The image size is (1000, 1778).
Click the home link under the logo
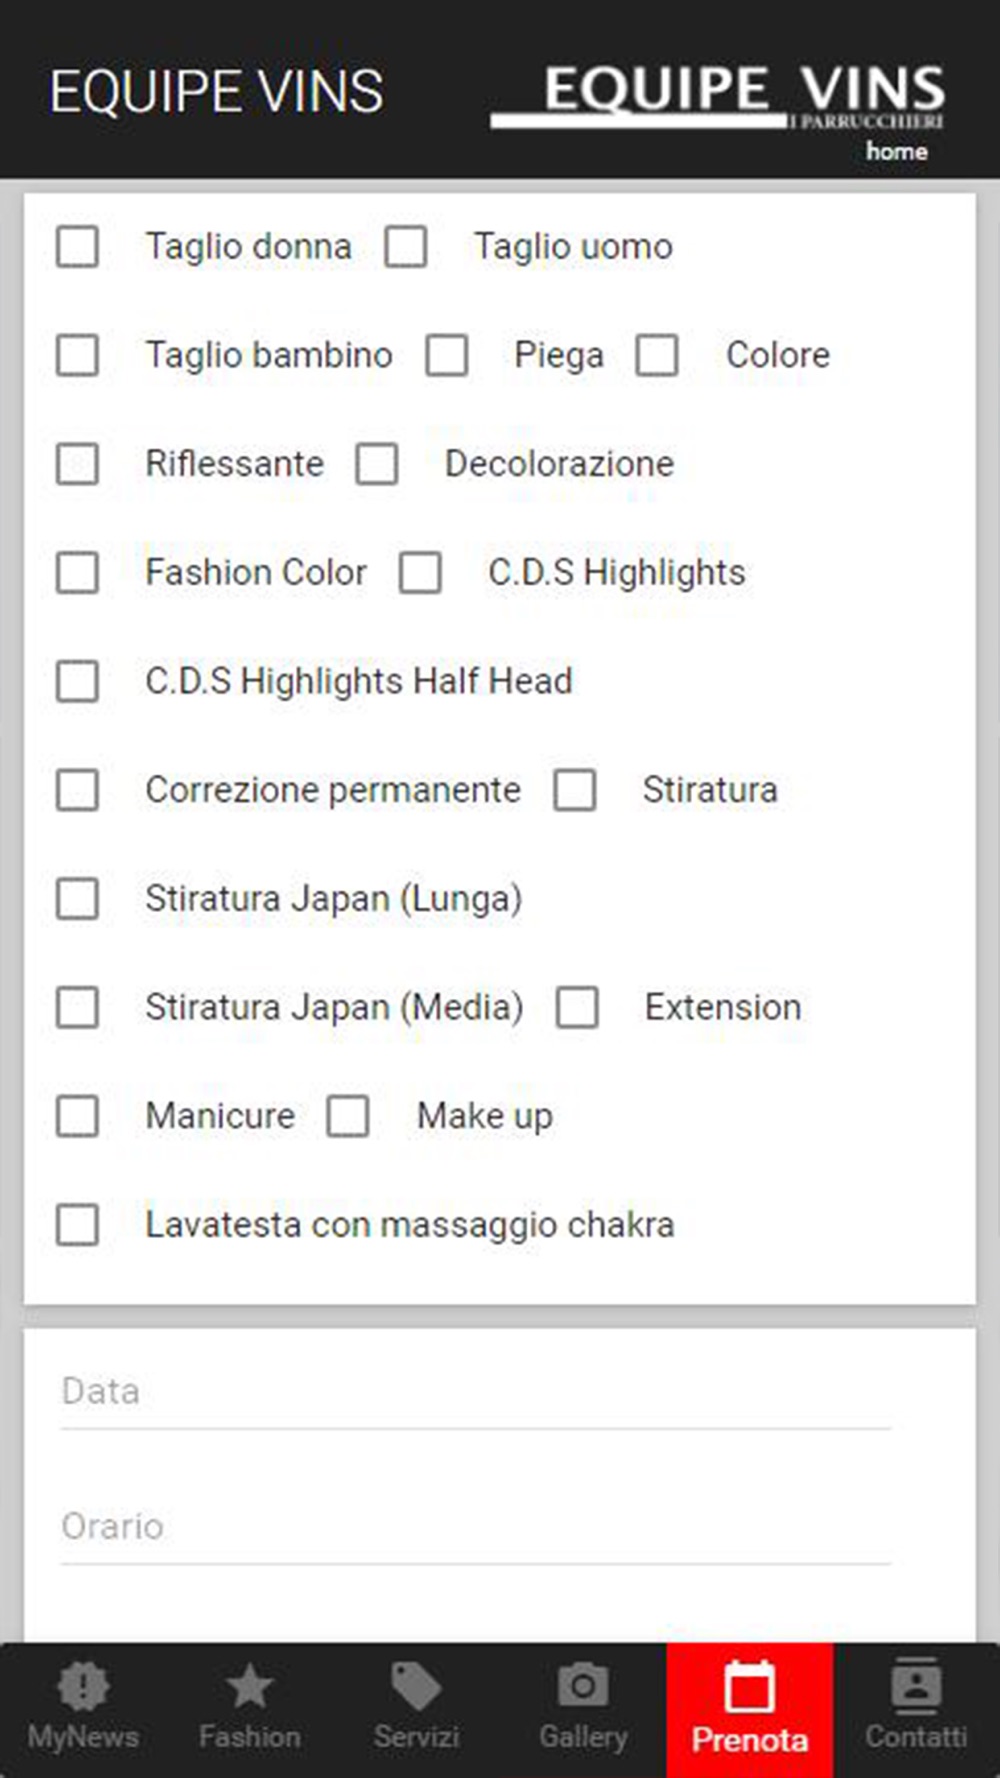[x=897, y=151]
